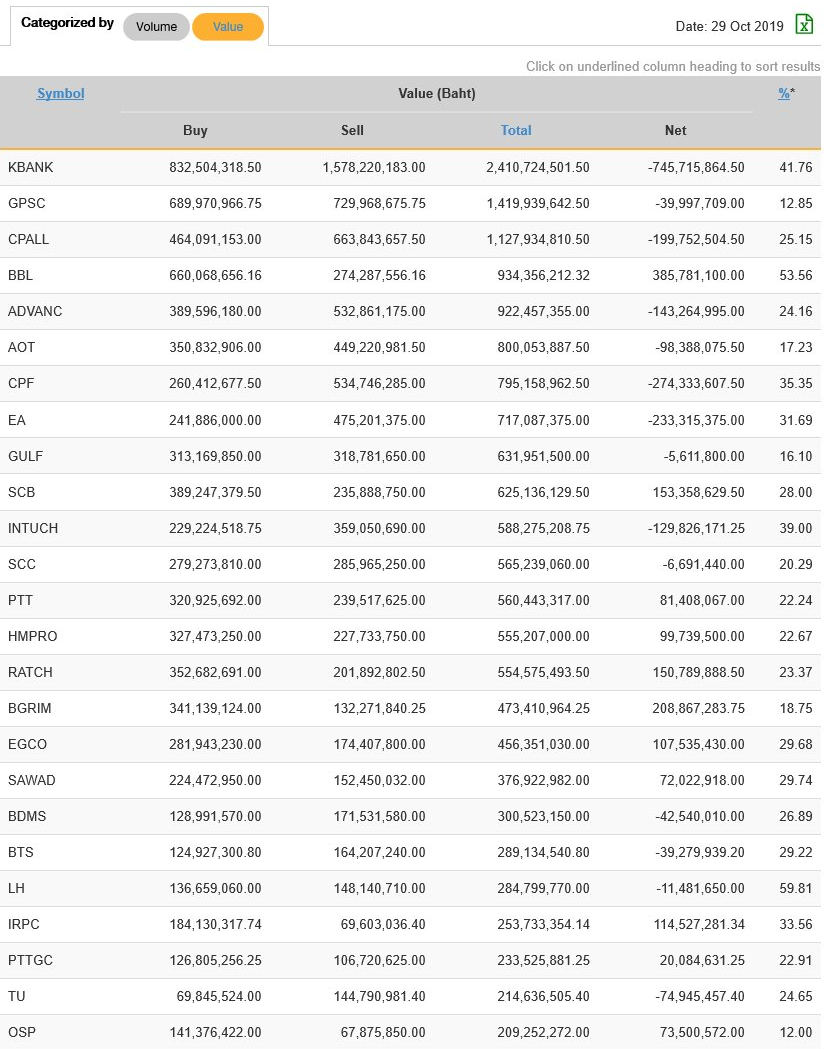
Task: Click ADVANC in the symbol column
Action: click(x=35, y=311)
